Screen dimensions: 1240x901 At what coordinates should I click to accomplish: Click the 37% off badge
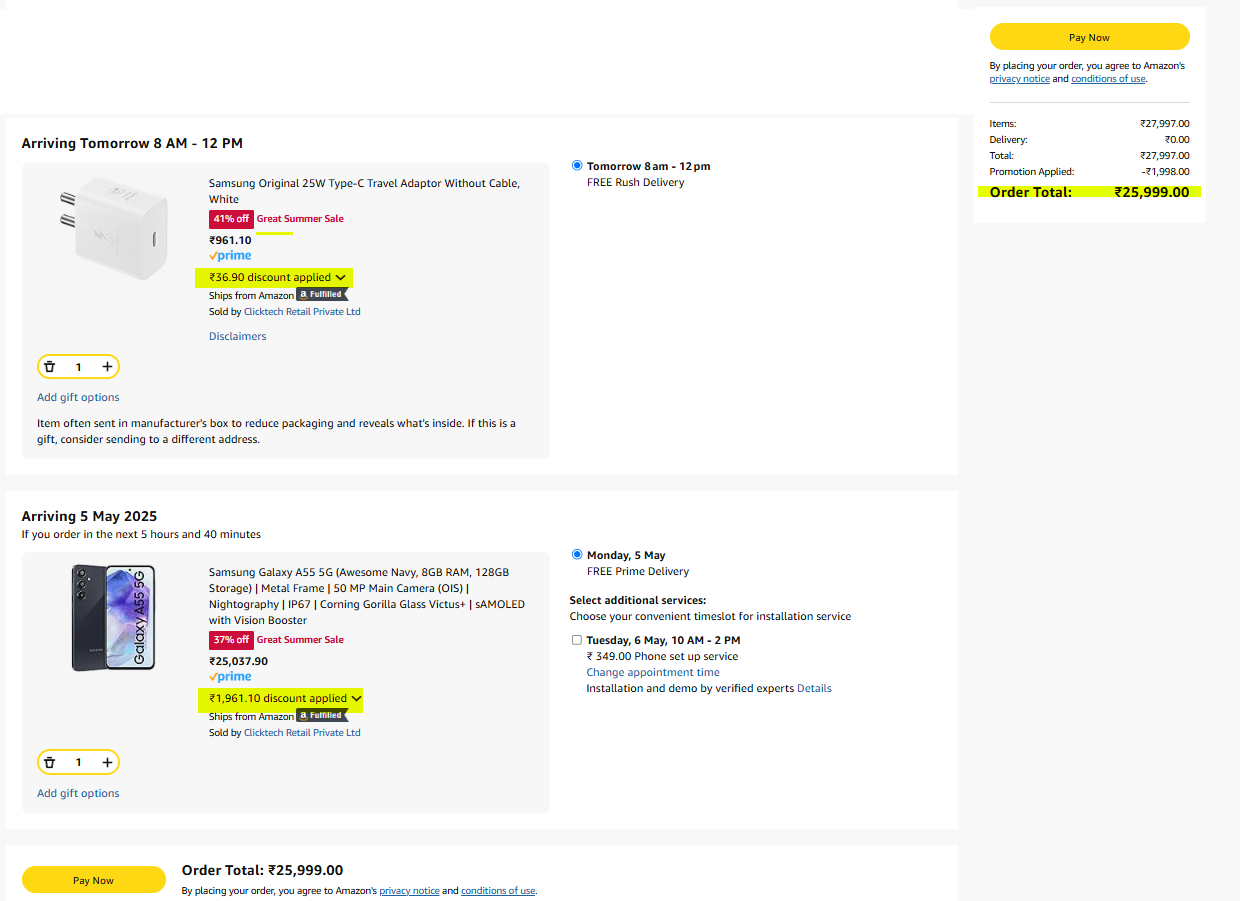[x=231, y=640]
